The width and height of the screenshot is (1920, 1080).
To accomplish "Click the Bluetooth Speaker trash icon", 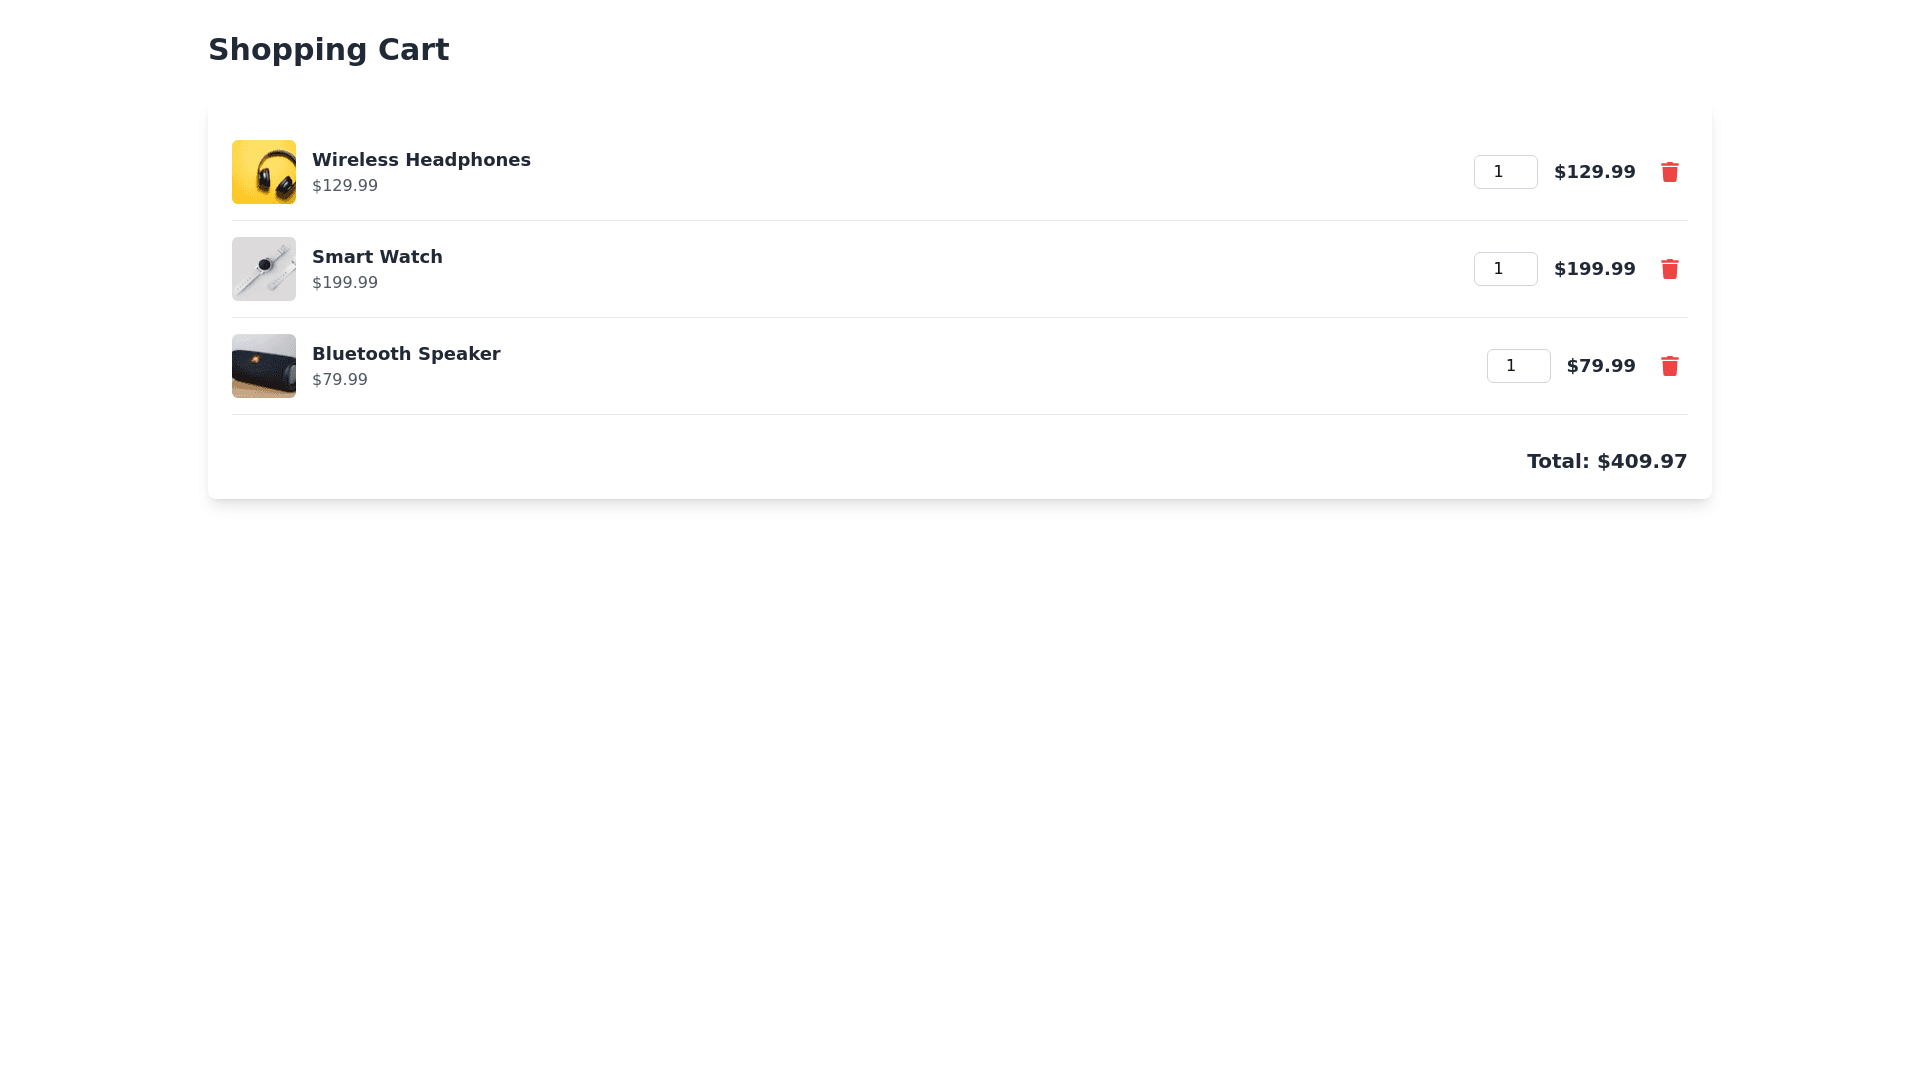I will [x=1669, y=366].
